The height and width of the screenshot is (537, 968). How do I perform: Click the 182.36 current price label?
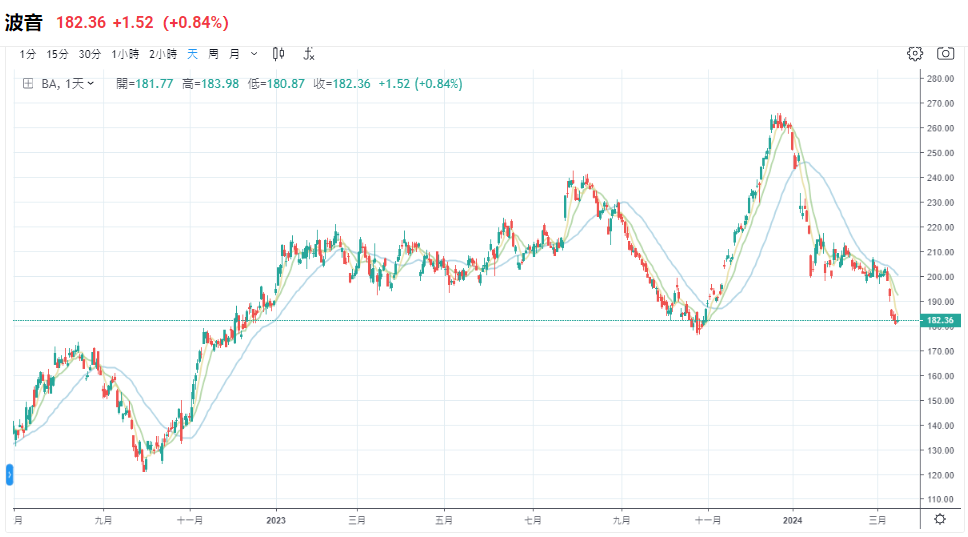(x=940, y=320)
